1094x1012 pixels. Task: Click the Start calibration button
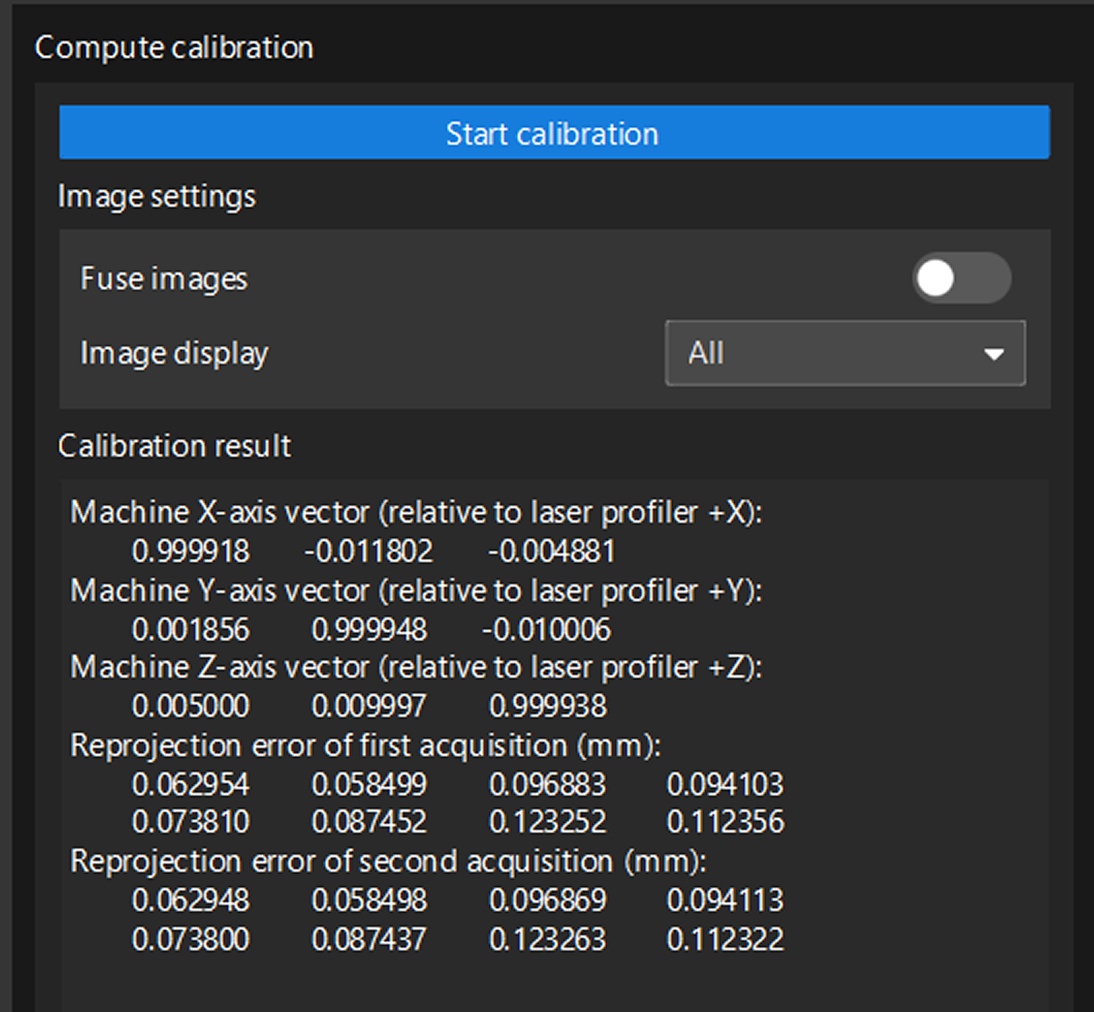[553, 133]
